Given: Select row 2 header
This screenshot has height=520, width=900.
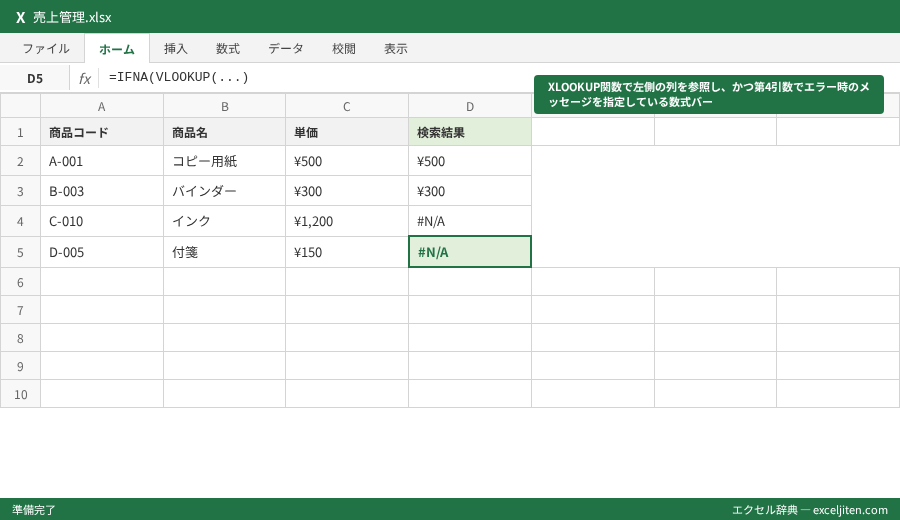Looking at the screenshot, I should coord(20,161).
